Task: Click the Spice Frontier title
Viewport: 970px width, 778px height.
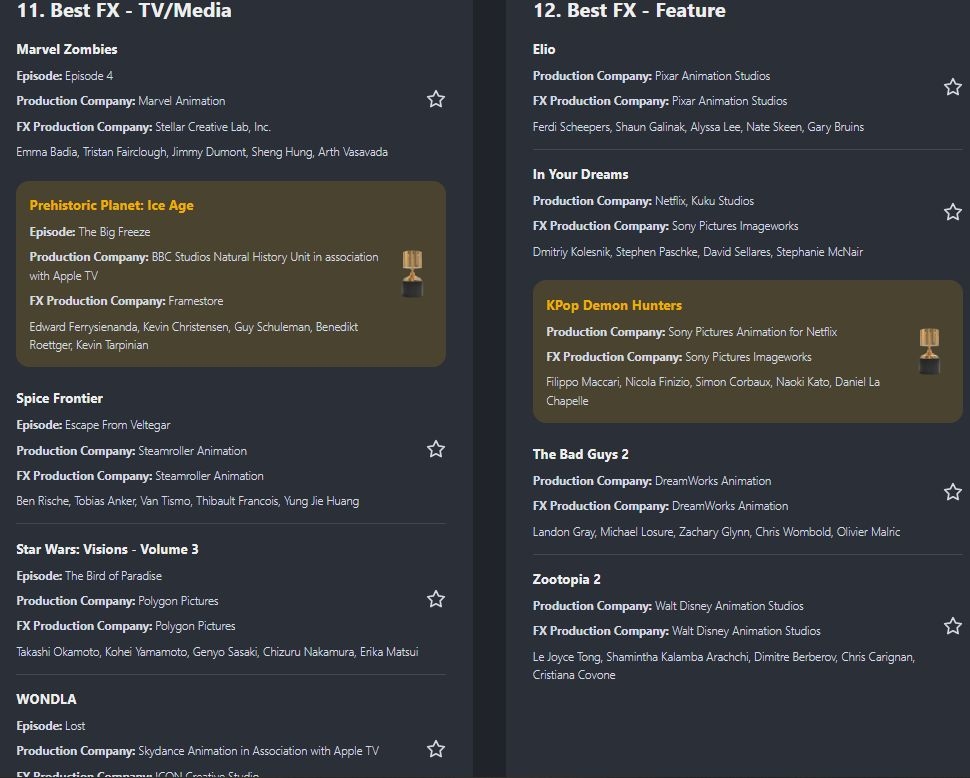Action: click(x=59, y=398)
